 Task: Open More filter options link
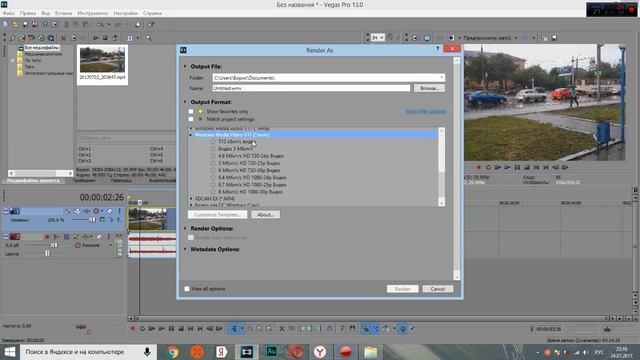click(x=426, y=111)
